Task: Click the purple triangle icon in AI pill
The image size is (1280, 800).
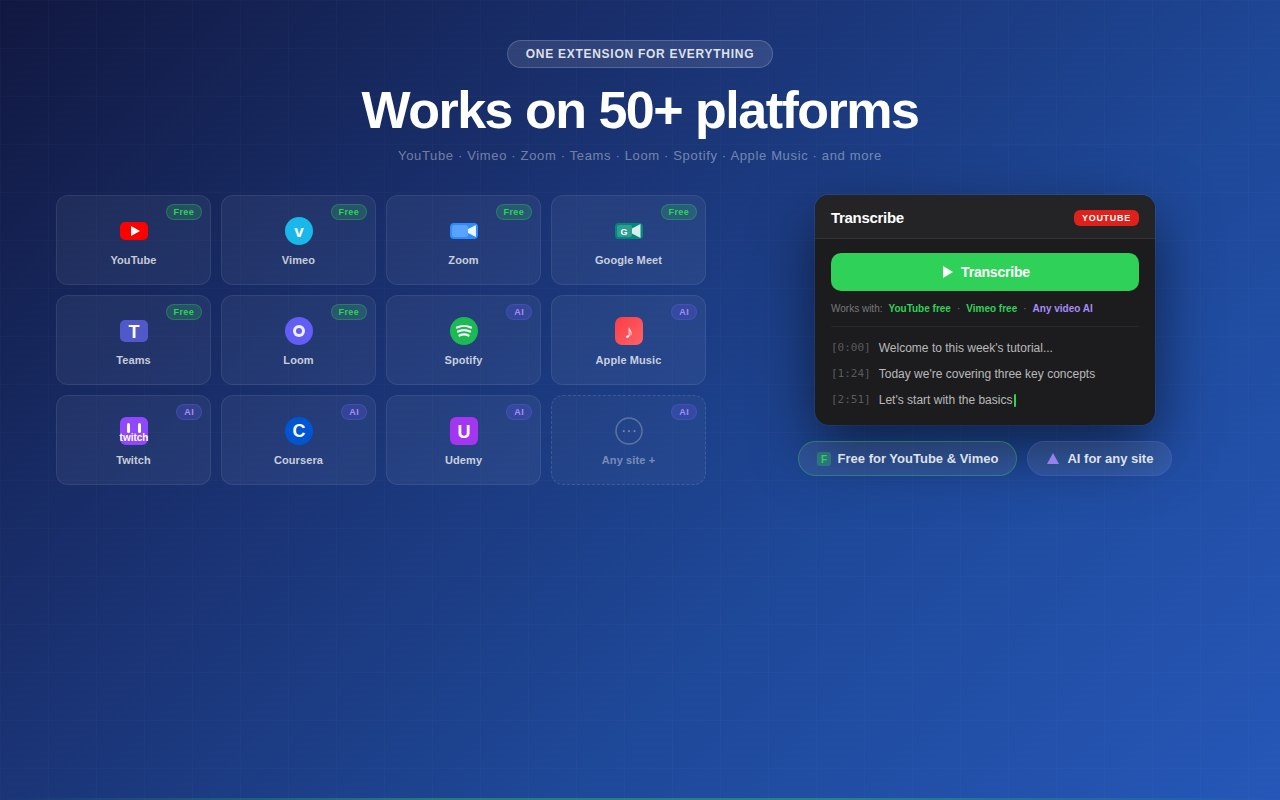Action: pyautogui.click(x=1053, y=459)
